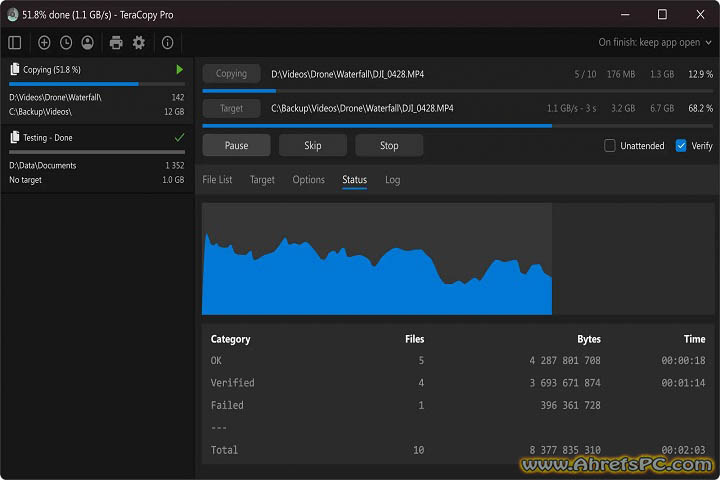Click the TeraCopy app icon in title bar
The height and width of the screenshot is (480, 720).
pos(12,15)
